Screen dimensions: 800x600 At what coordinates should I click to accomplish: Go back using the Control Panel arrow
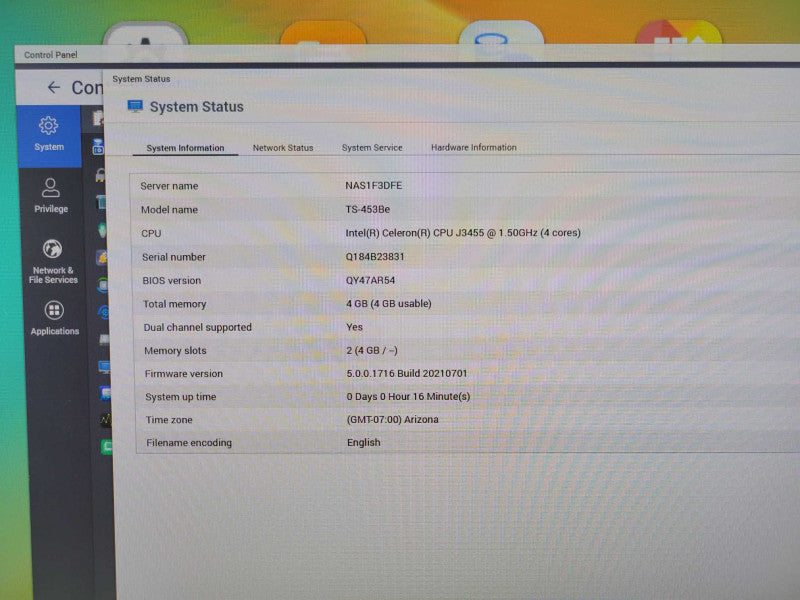tap(54, 87)
